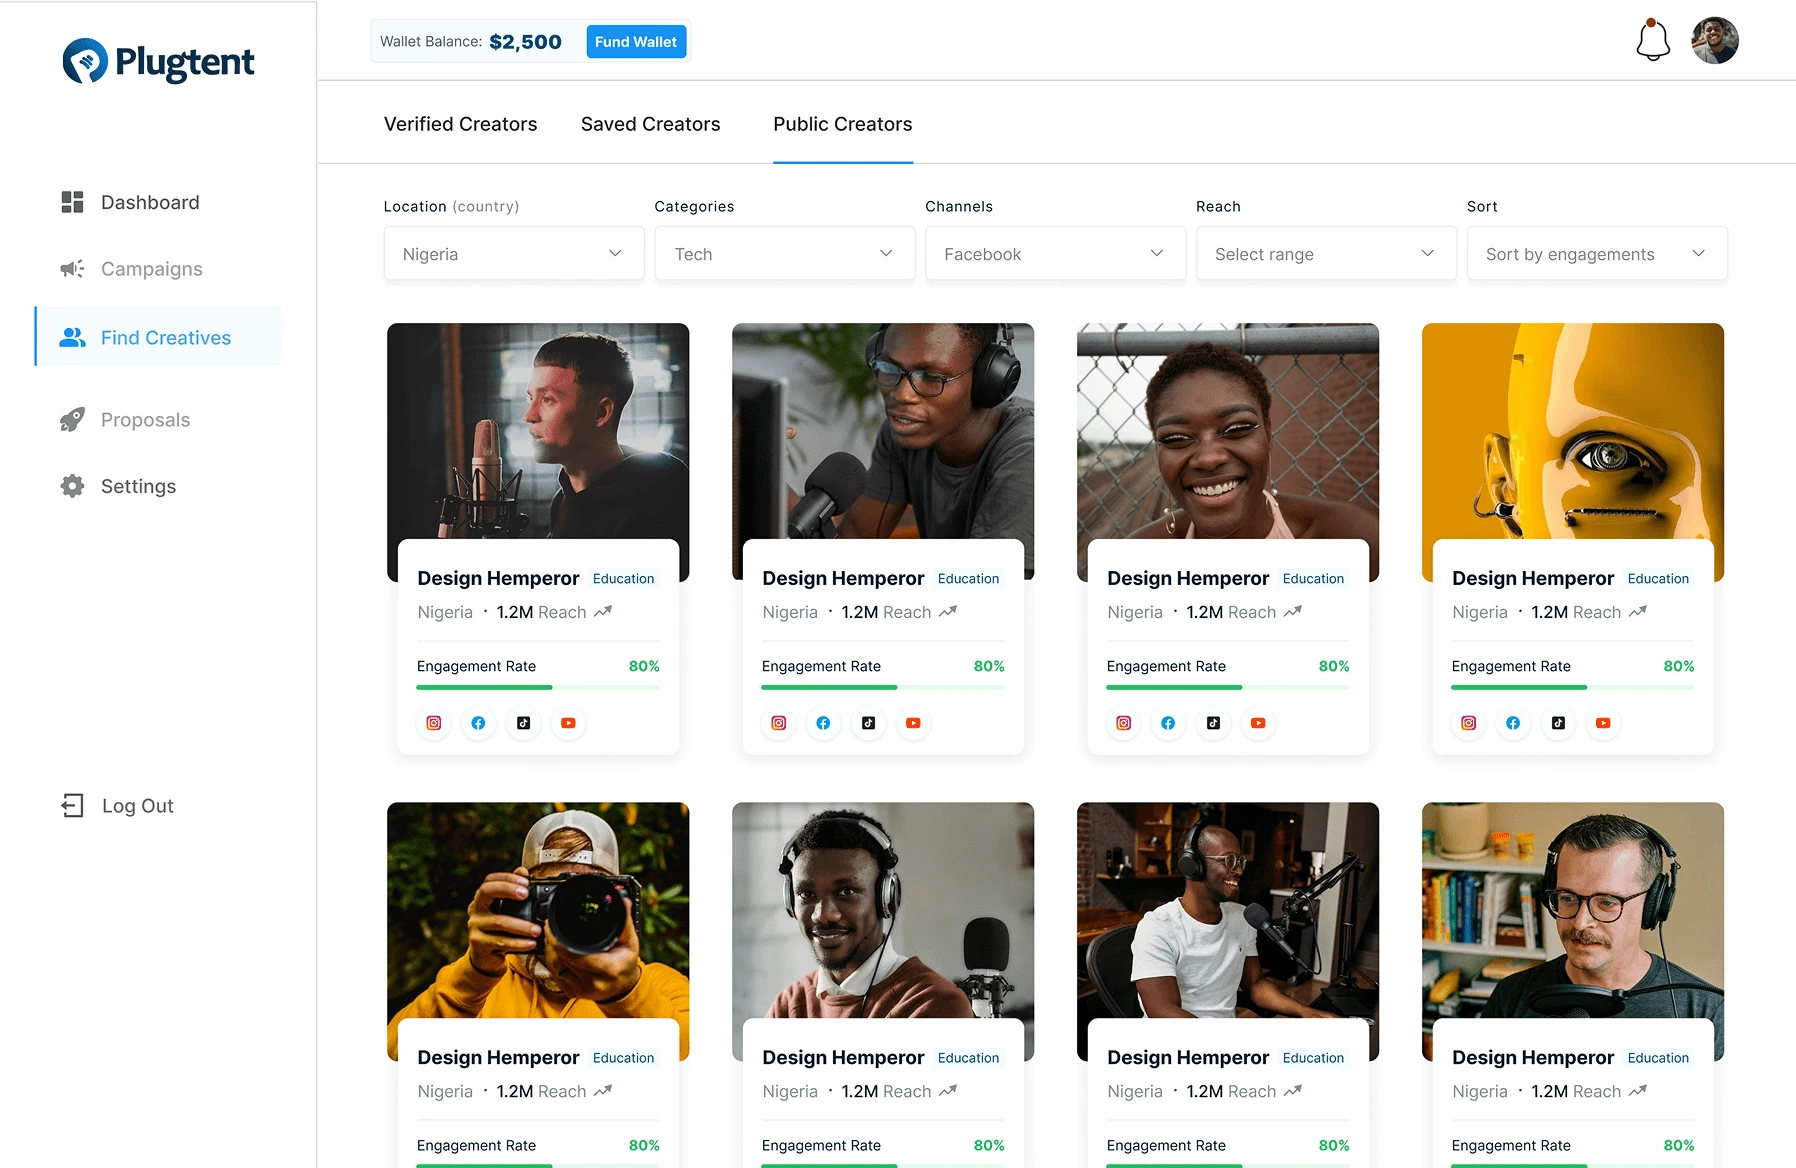The width and height of the screenshot is (1796, 1168).
Task: Open Facebook icon on the headphones podcaster card
Action: (823, 723)
